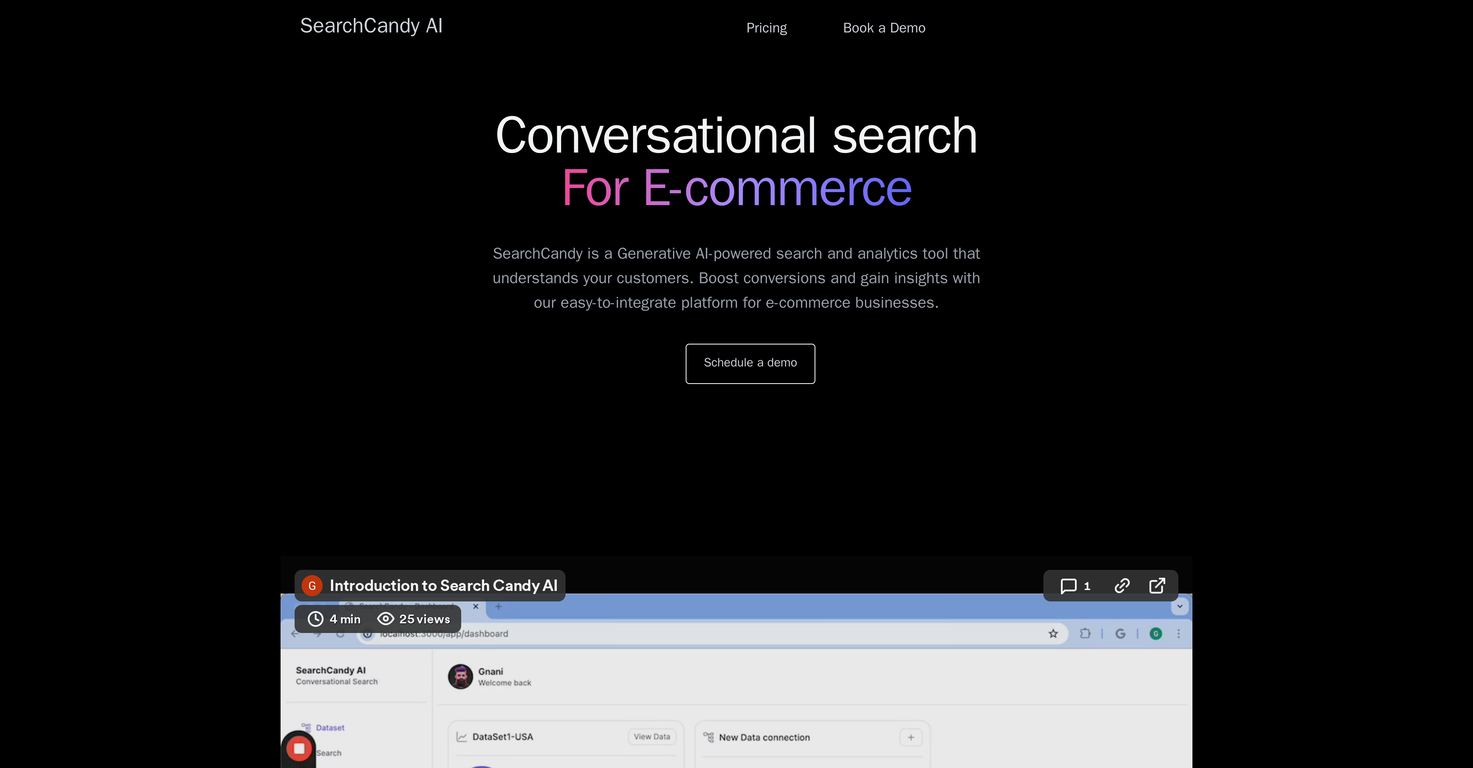Screen dimensions: 1473x768
Task: Open the demo in a new tab
Action: pos(1156,586)
